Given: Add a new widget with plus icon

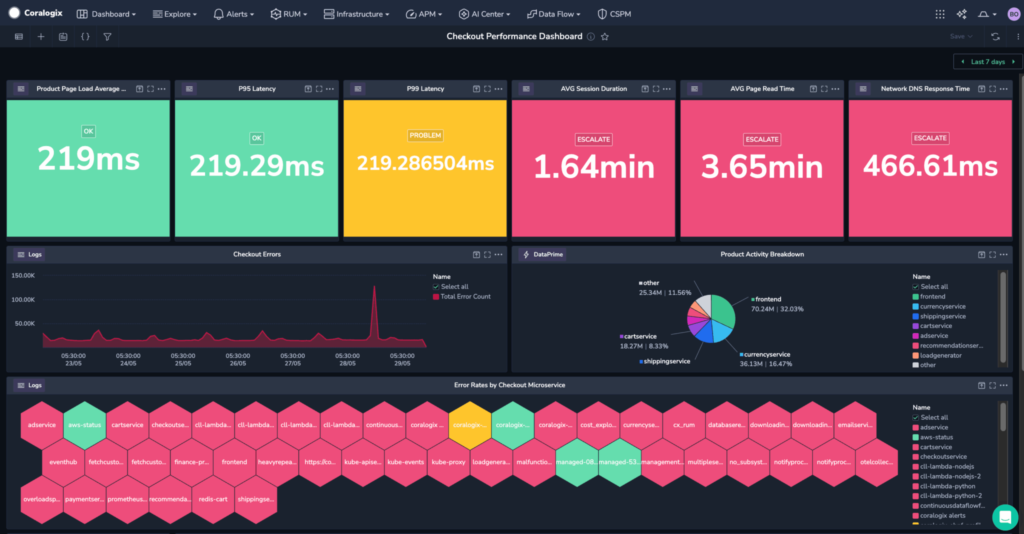Looking at the screenshot, I should [41, 37].
